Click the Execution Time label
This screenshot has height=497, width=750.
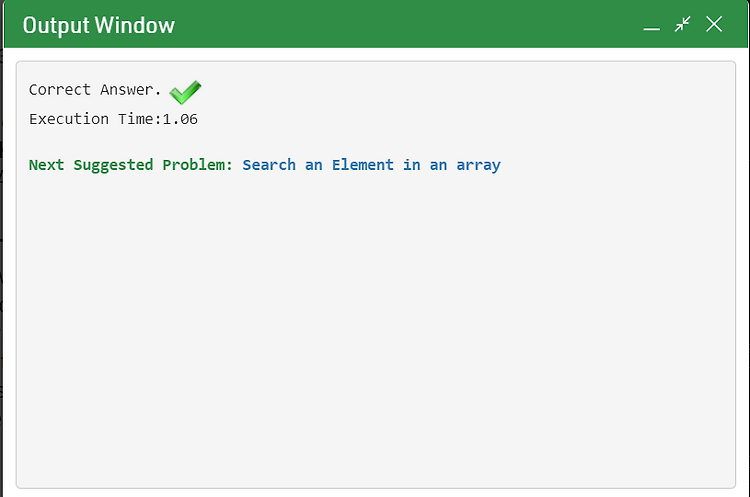click(95, 119)
